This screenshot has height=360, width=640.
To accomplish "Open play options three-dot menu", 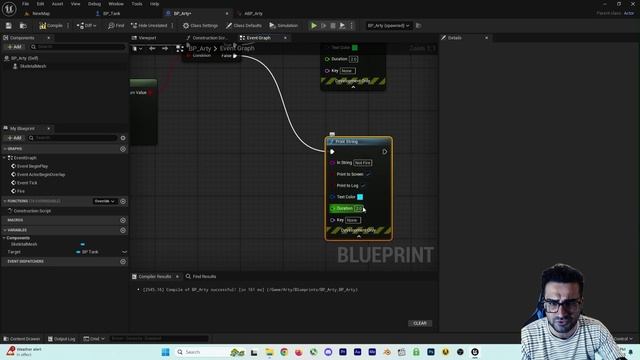I will point(351,25).
